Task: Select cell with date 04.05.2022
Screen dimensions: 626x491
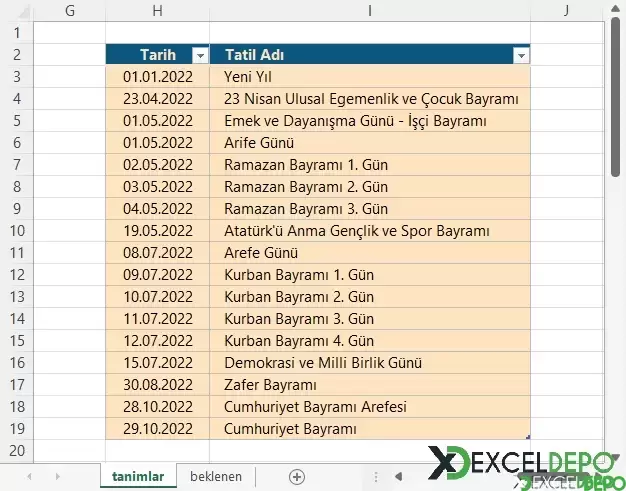Action: coord(158,208)
